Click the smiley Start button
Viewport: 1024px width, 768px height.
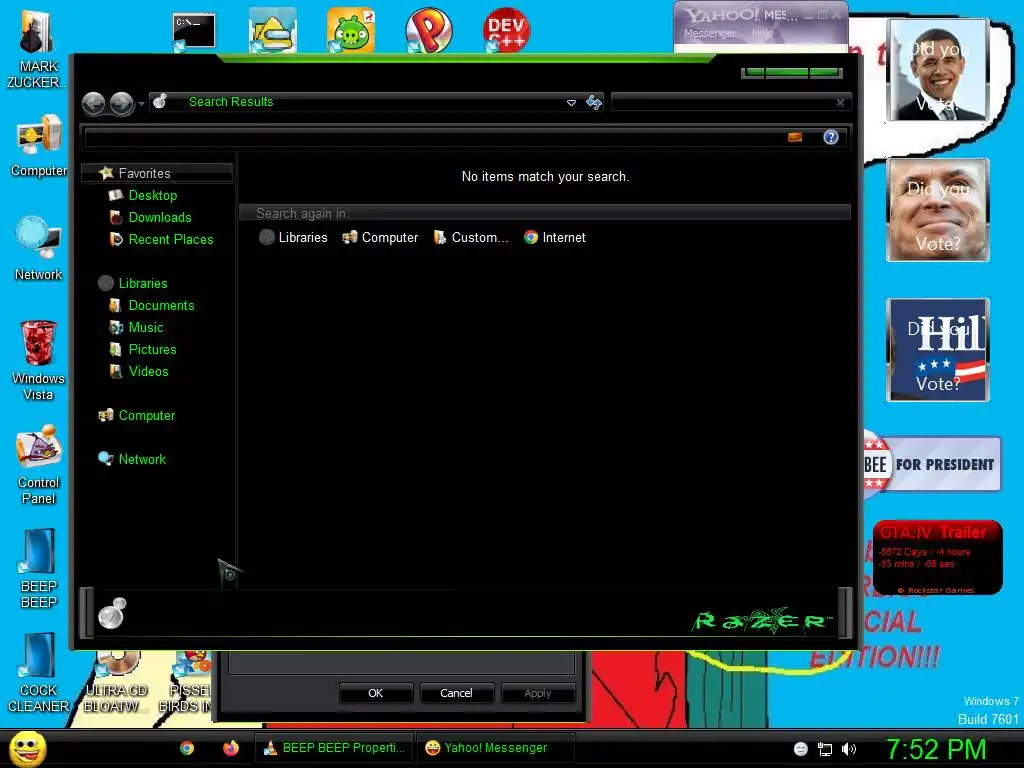(27, 748)
